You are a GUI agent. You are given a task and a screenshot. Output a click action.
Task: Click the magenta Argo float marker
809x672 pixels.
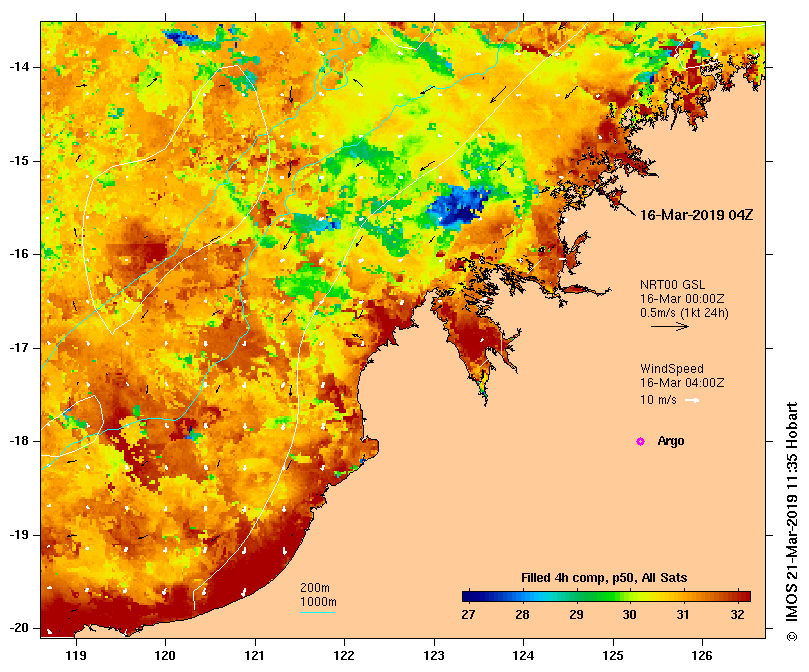click(640, 441)
